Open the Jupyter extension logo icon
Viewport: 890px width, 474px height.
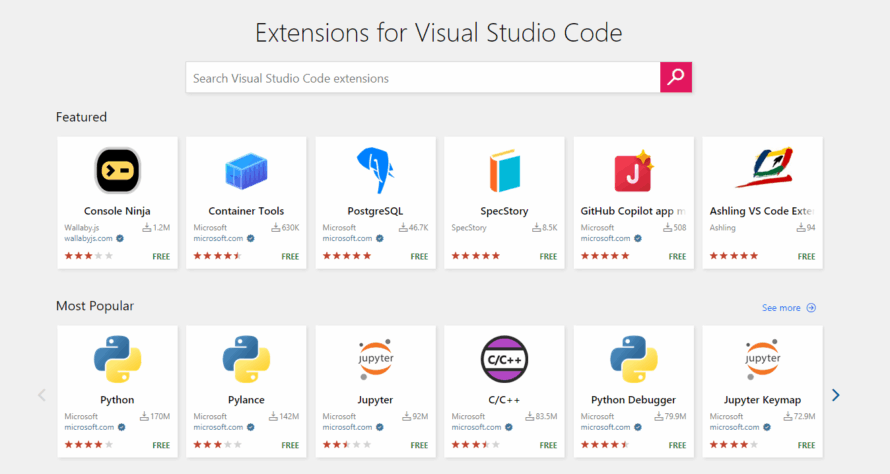pyautogui.click(x=375, y=359)
